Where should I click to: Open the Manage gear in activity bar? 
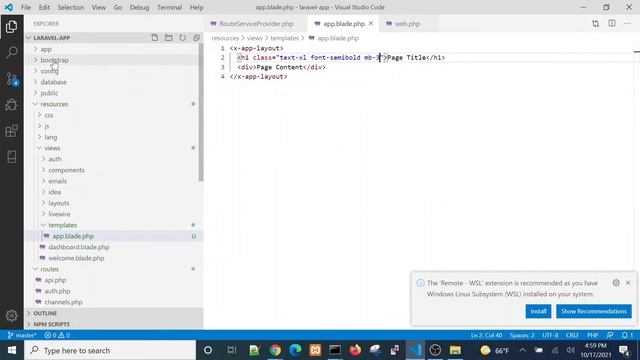tap(11, 315)
